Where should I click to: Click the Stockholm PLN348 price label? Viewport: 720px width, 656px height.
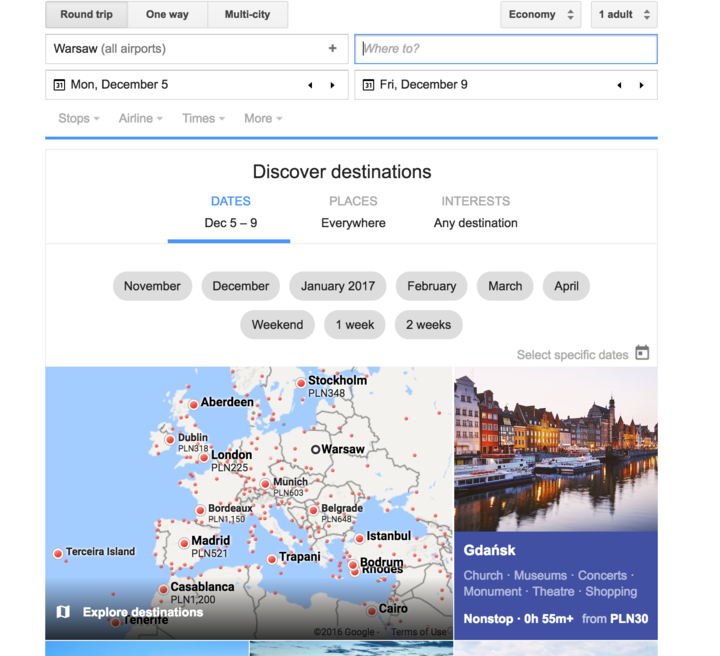pyautogui.click(x=326, y=393)
